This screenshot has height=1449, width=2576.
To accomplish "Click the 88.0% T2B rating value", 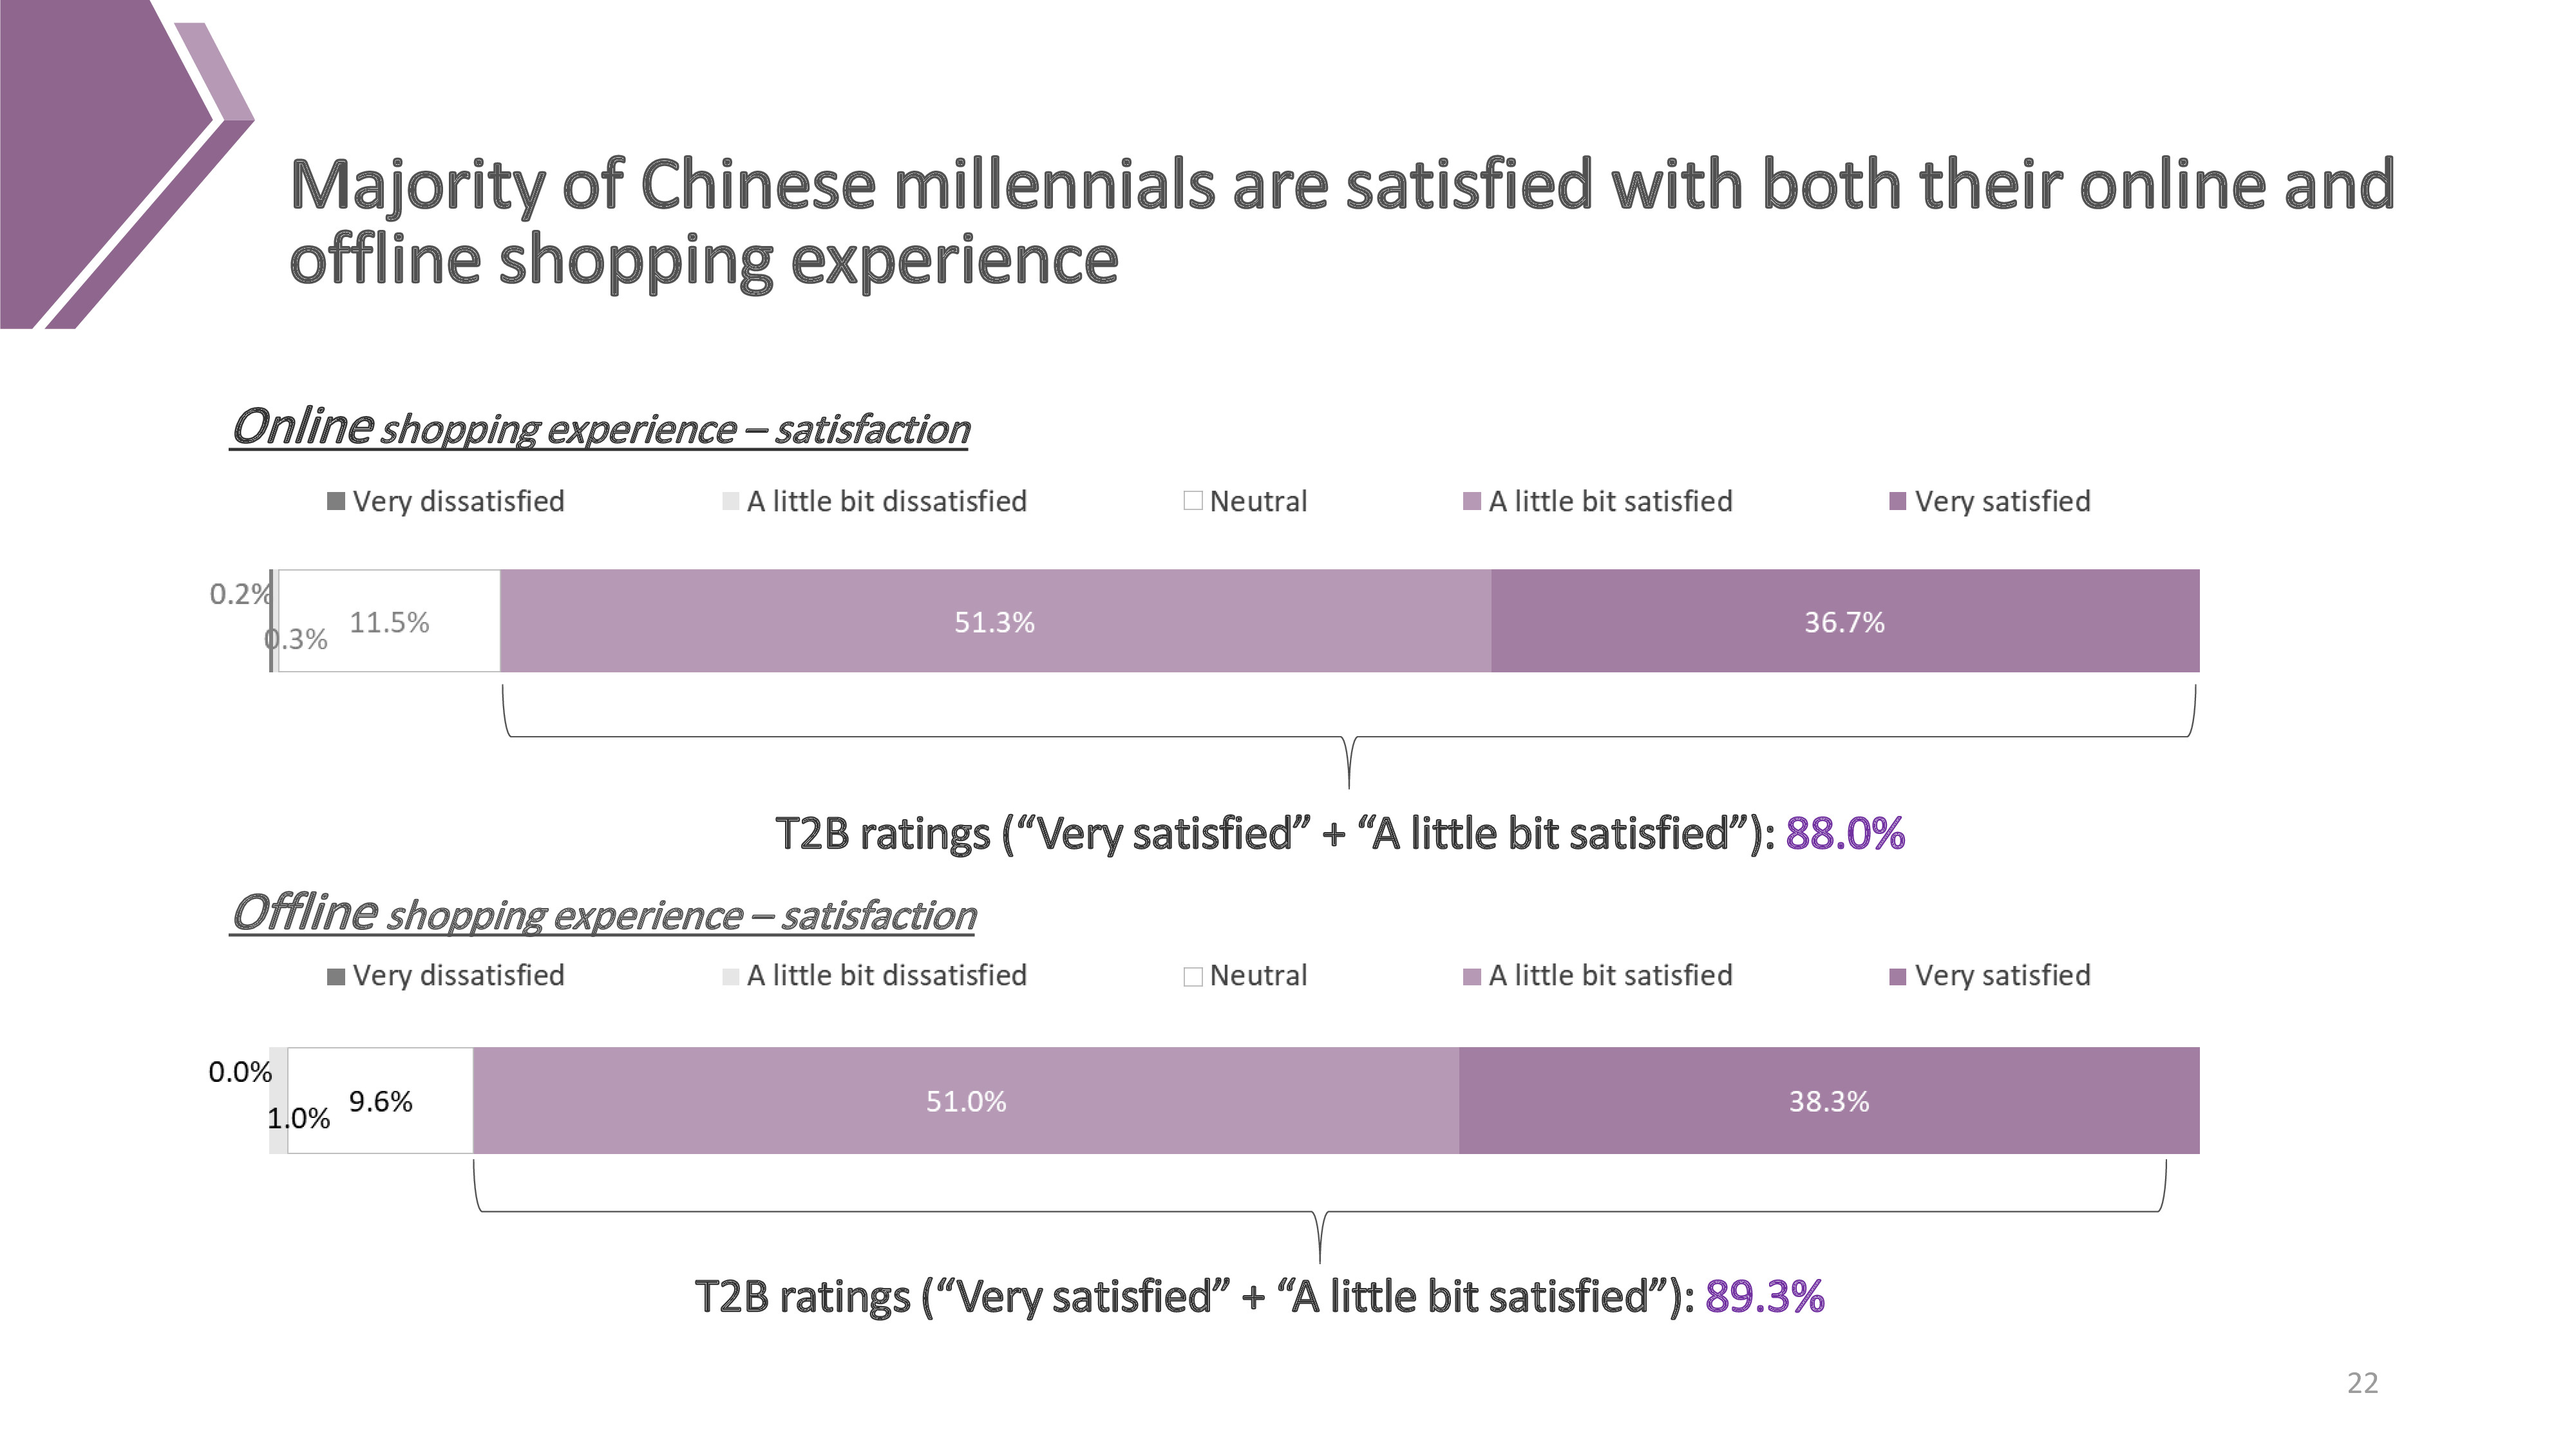I will click(x=1846, y=833).
